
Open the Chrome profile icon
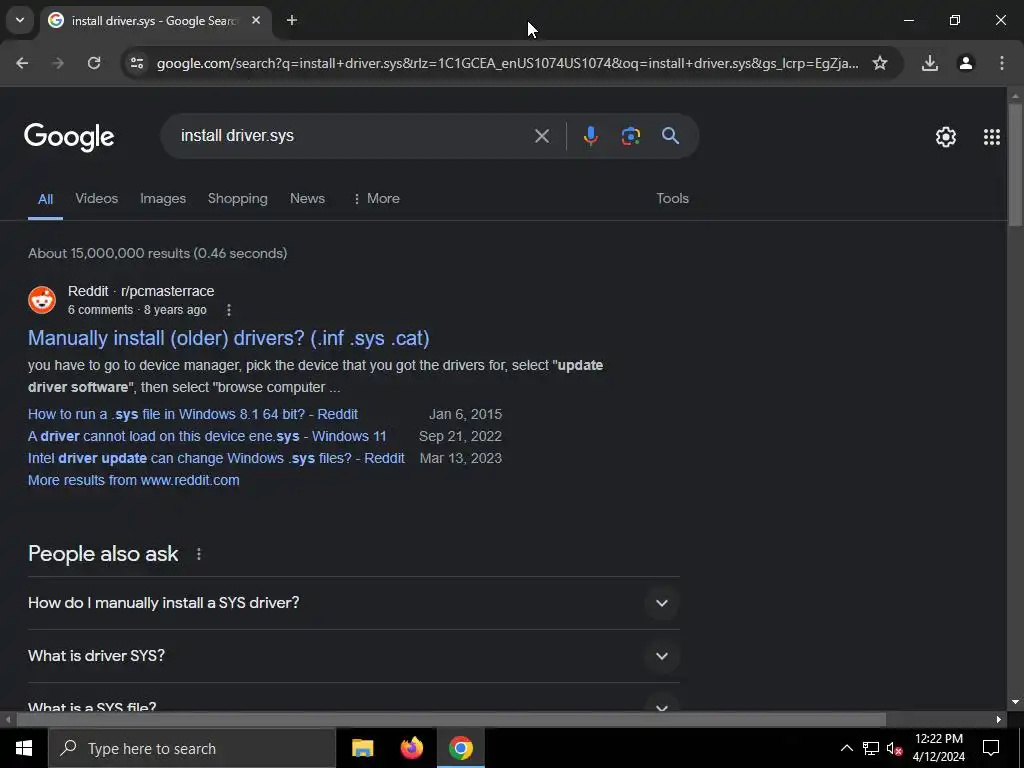(x=965, y=63)
